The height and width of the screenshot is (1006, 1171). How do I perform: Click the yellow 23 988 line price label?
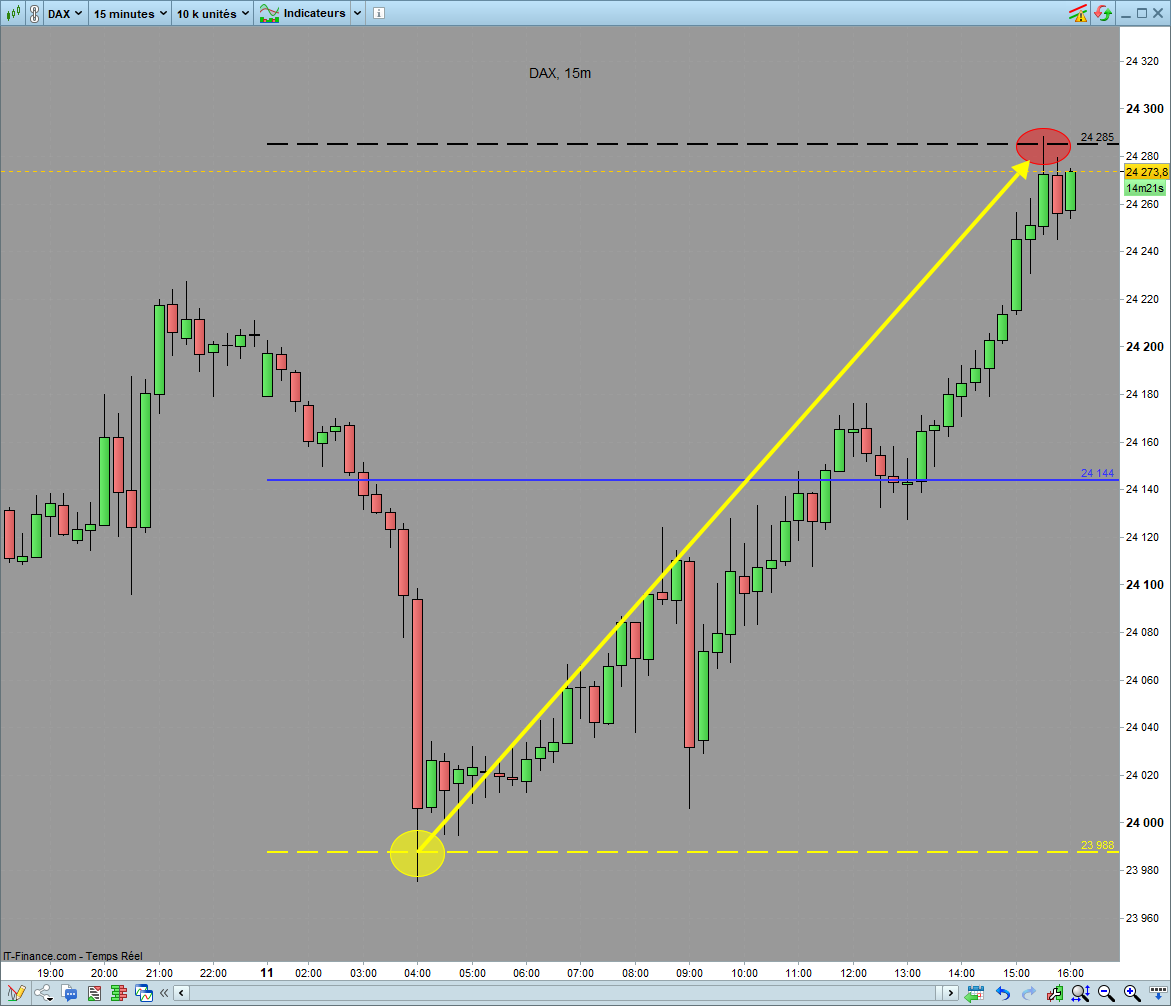[1097, 845]
